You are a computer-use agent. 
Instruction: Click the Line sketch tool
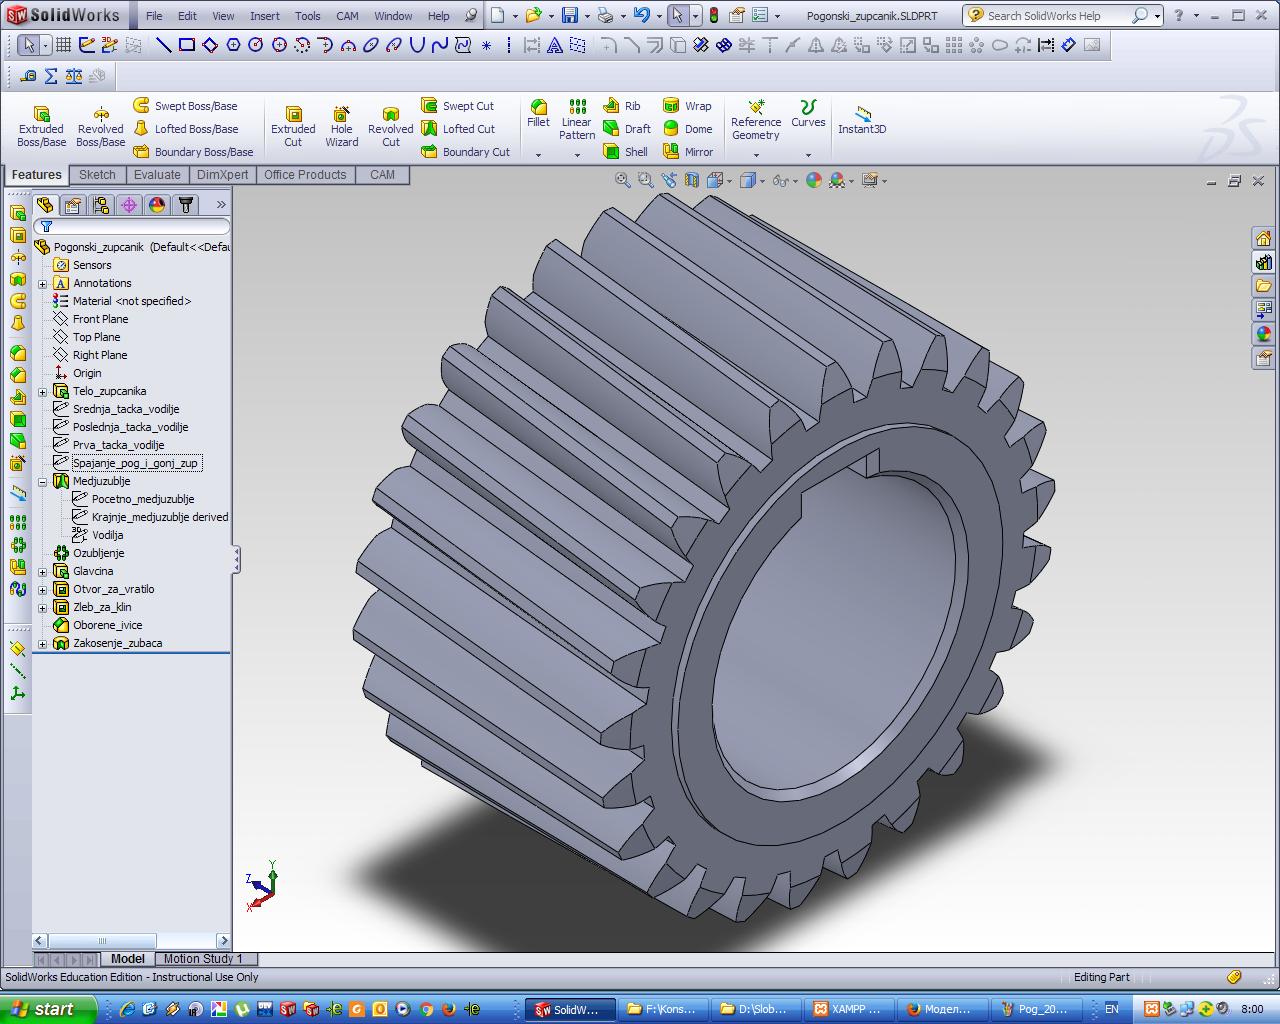(x=164, y=45)
